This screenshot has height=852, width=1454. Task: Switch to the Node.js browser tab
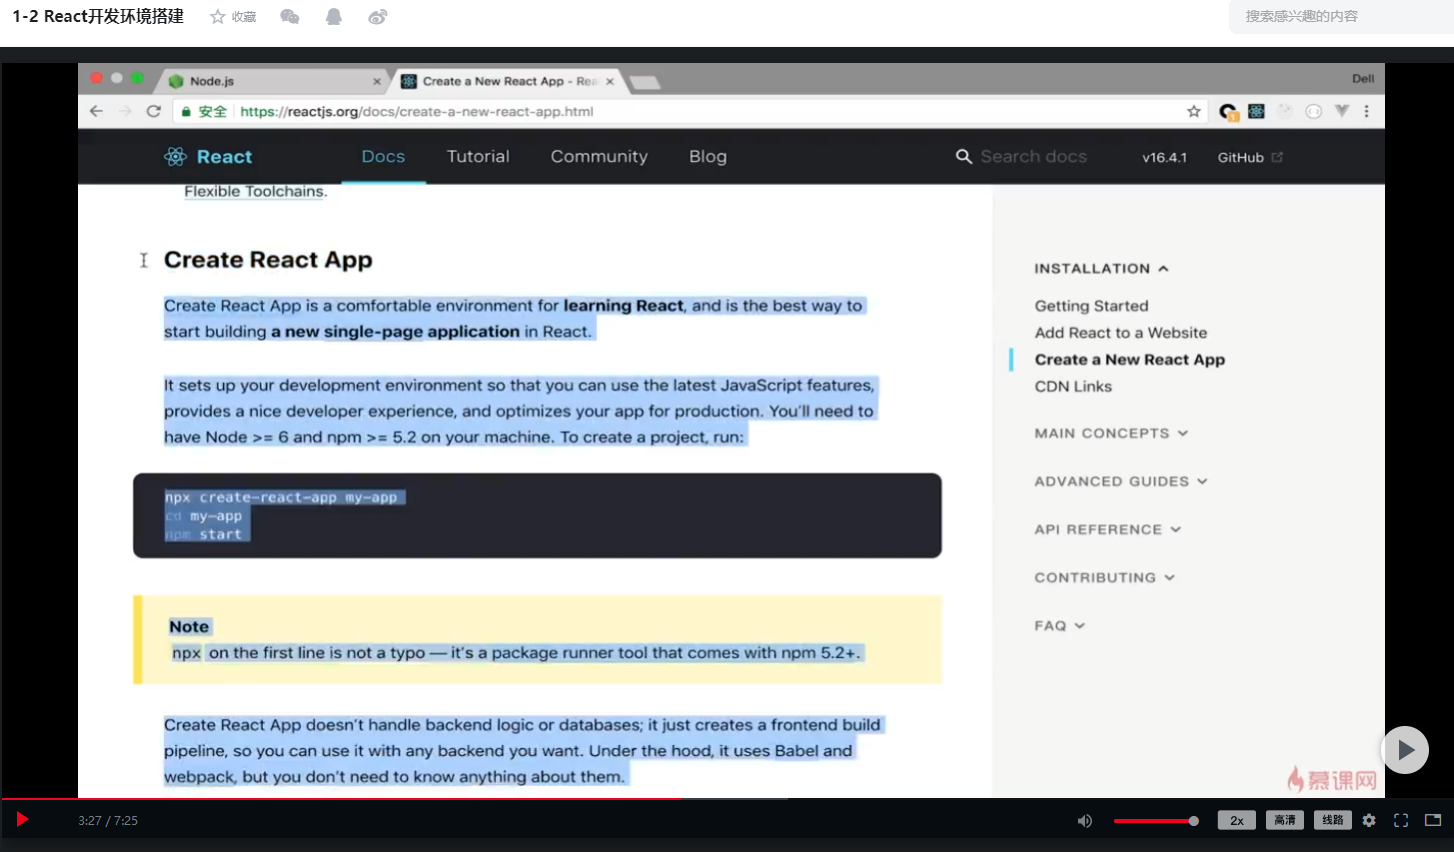click(270, 81)
